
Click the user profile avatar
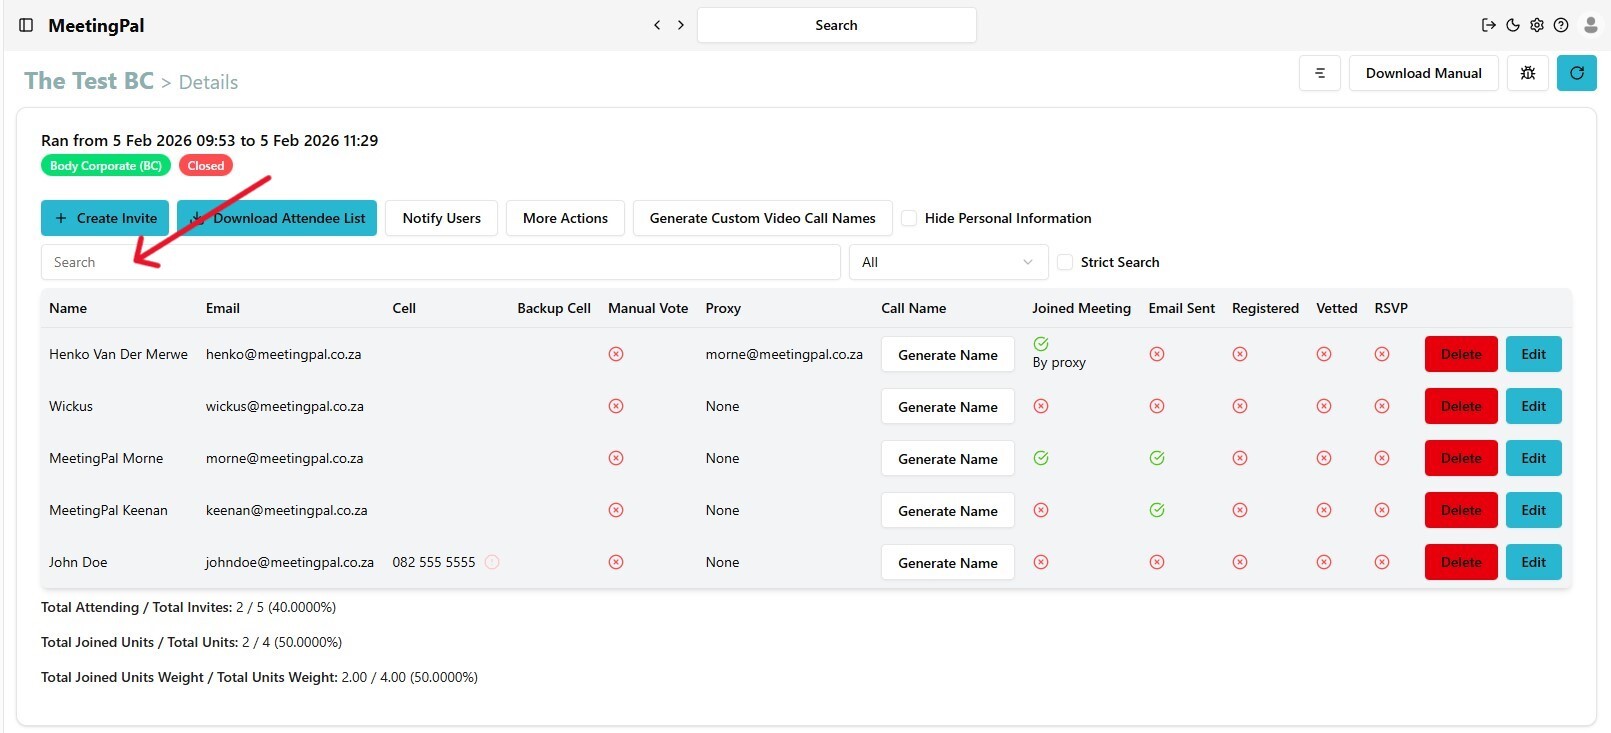click(1590, 25)
